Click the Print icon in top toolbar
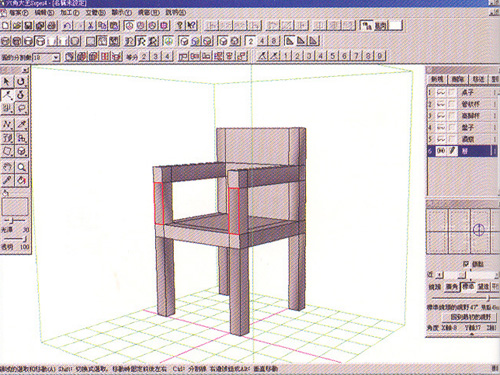 (52, 26)
